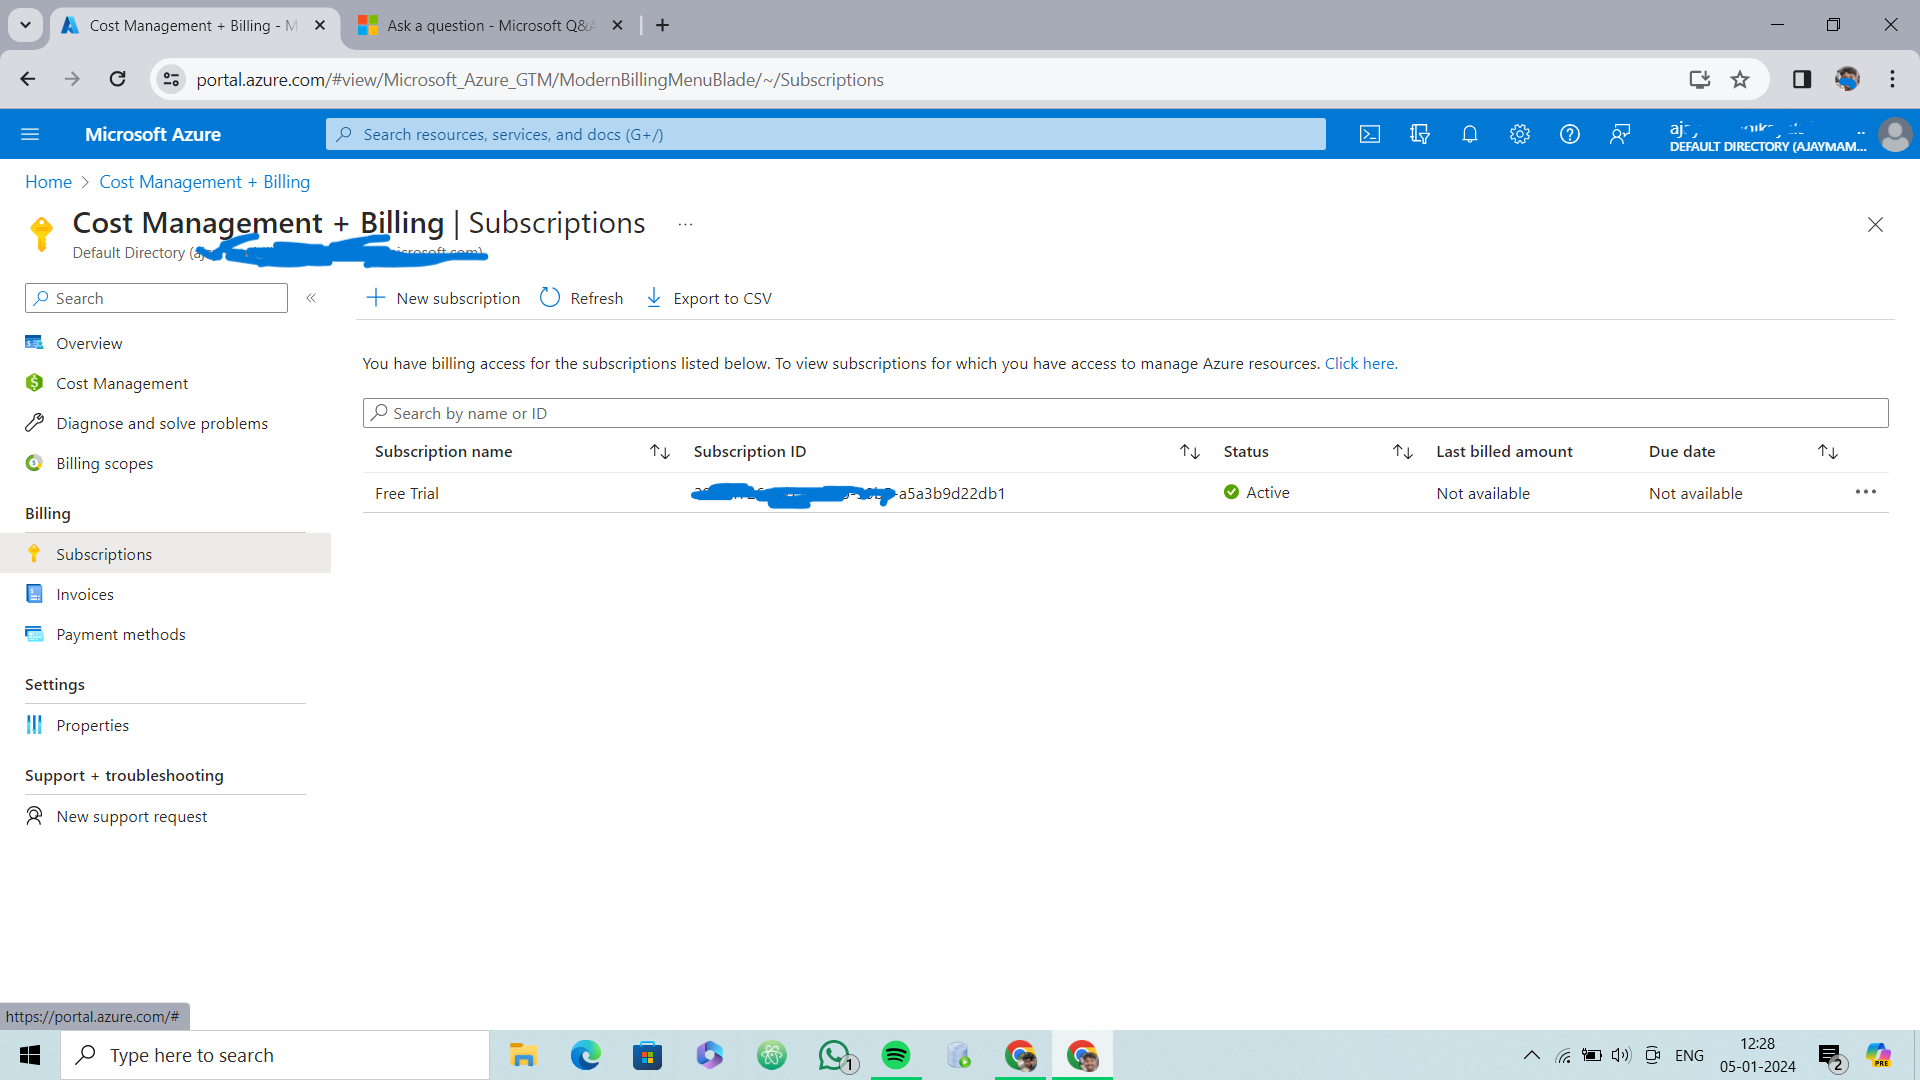Viewport: 1920px width, 1080px height.
Task: Open the Azure portal hamburger menu
Action: click(30, 134)
